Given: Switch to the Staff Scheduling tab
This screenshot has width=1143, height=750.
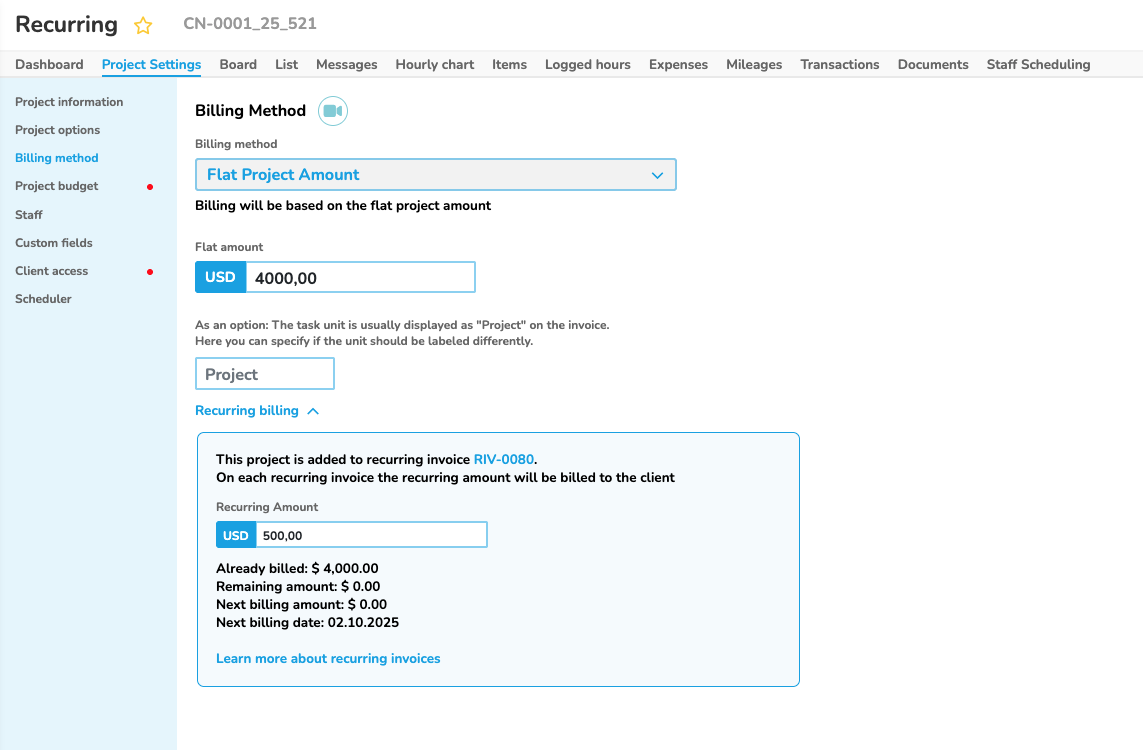Looking at the screenshot, I should [x=1038, y=64].
